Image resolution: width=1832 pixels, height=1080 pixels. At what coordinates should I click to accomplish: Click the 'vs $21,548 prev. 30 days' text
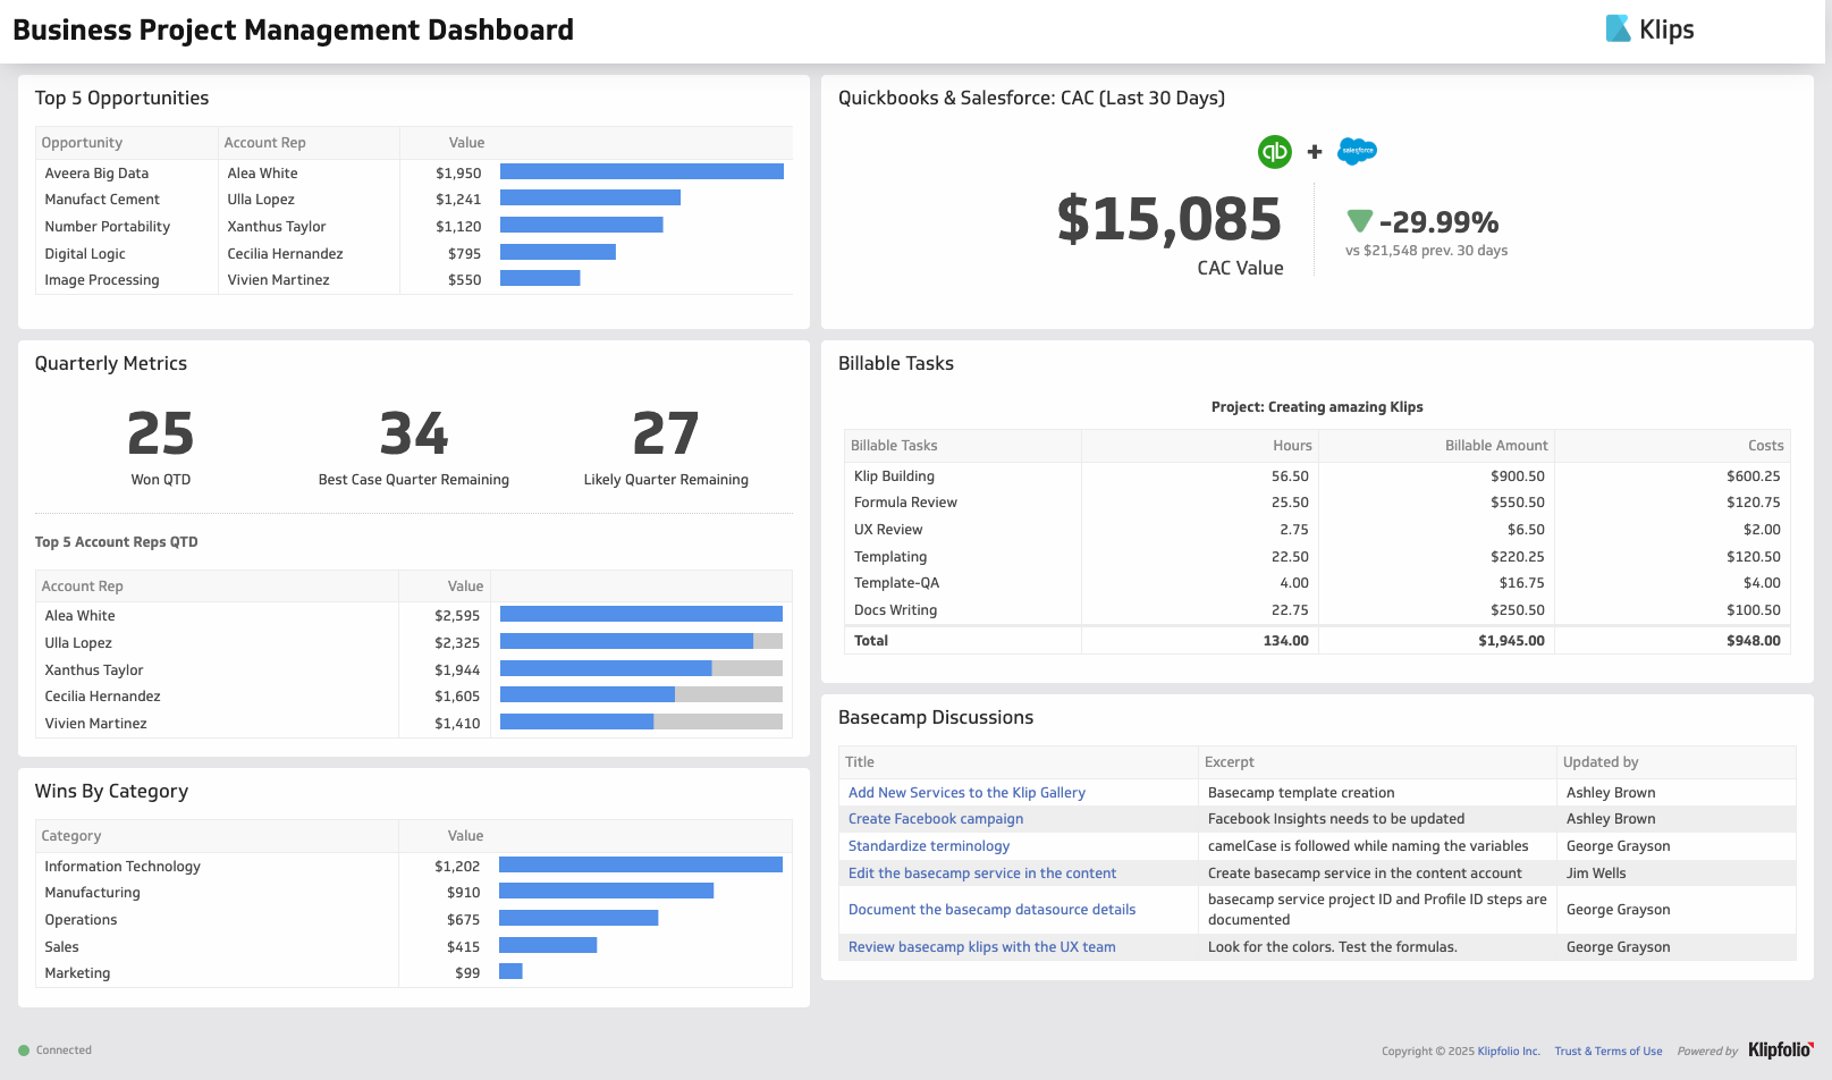click(1426, 250)
